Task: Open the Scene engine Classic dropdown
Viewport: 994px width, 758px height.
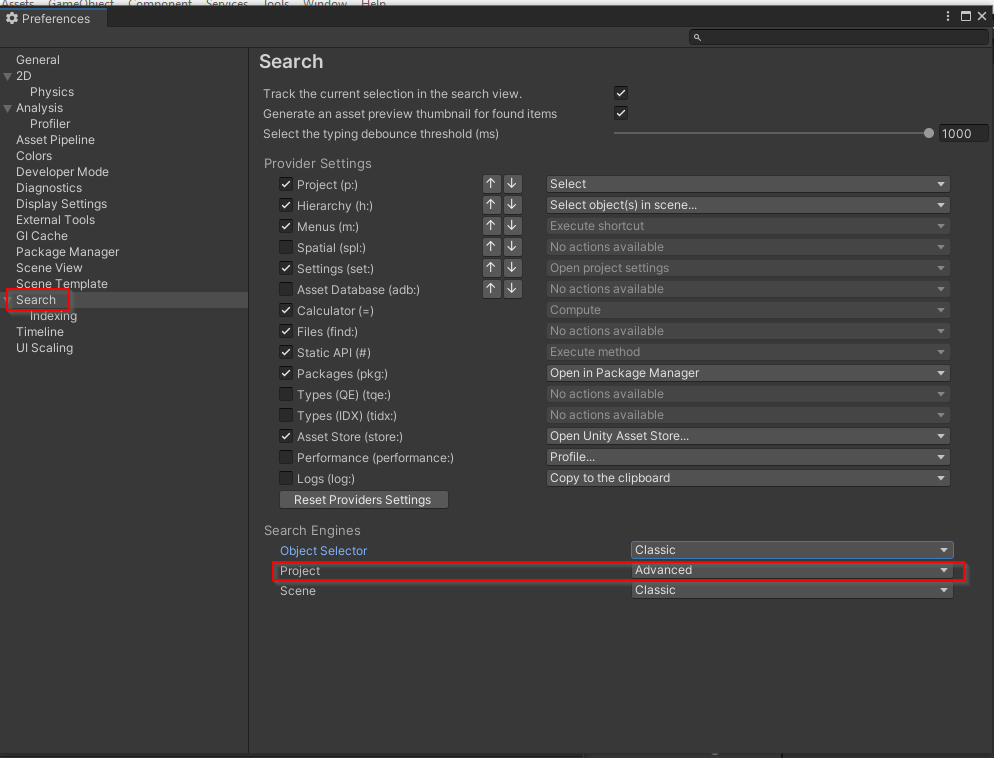Action: [791, 590]
